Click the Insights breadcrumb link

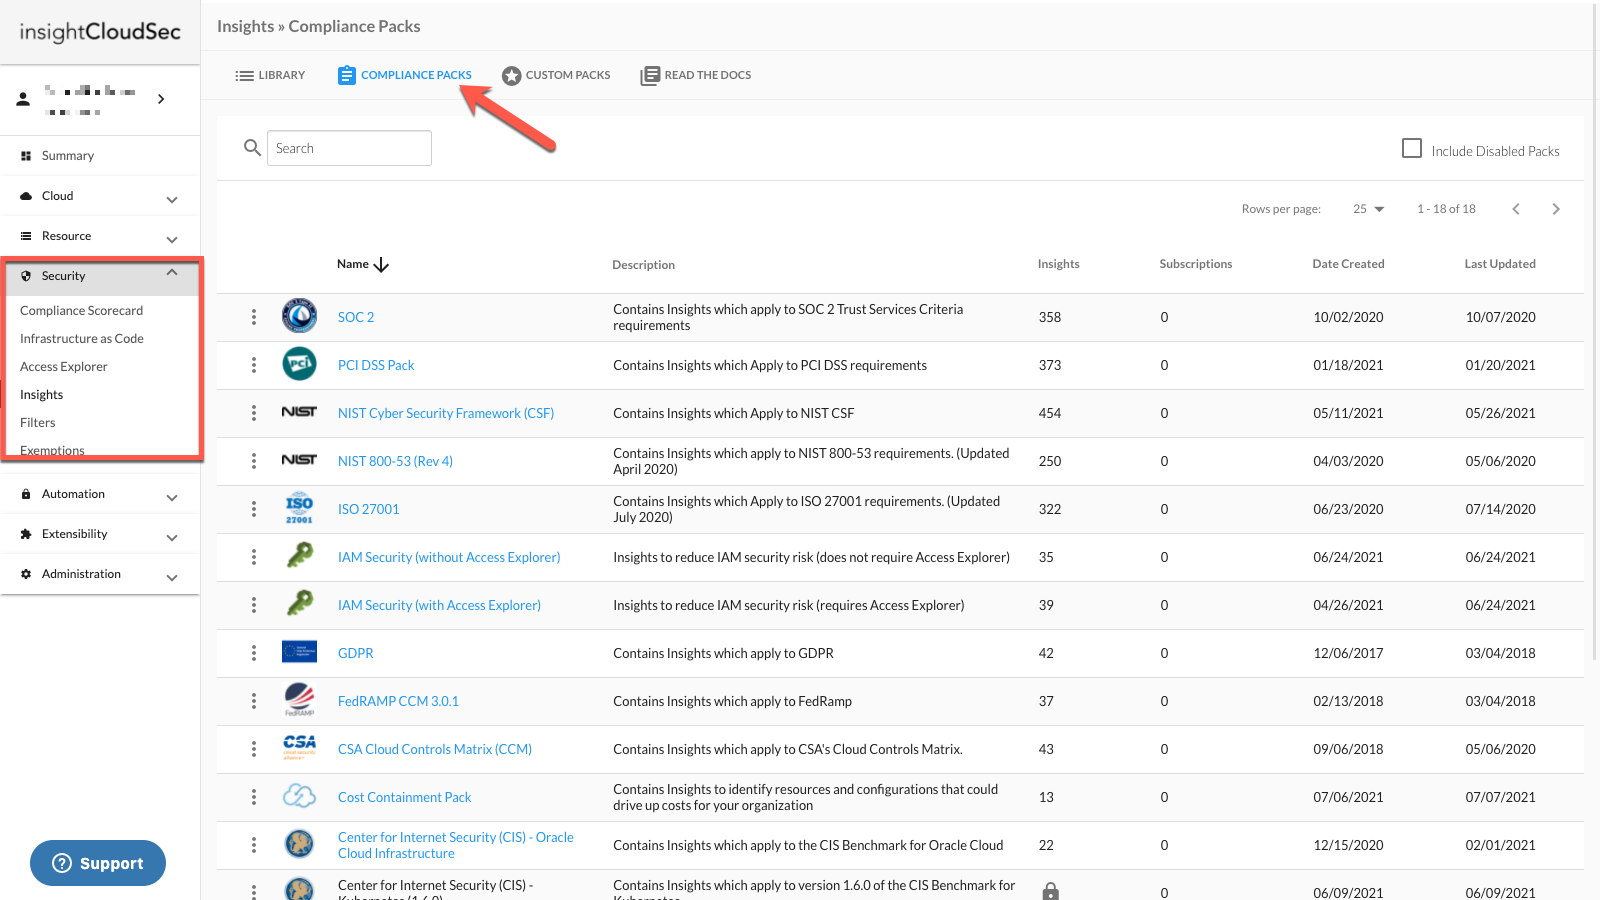[245, 26]
